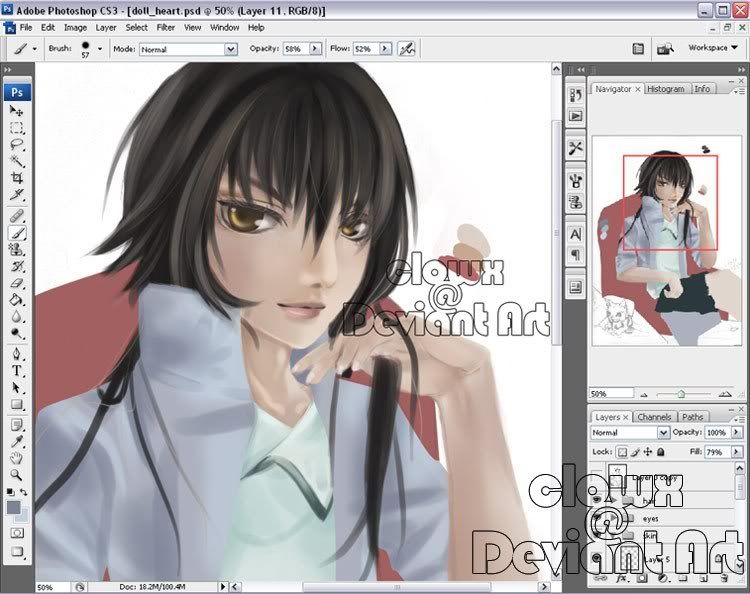Image resolution: width=750 pixels, height=594 pixels.
Task: Select the Path Selection tool
Action: tap(17, 388)
